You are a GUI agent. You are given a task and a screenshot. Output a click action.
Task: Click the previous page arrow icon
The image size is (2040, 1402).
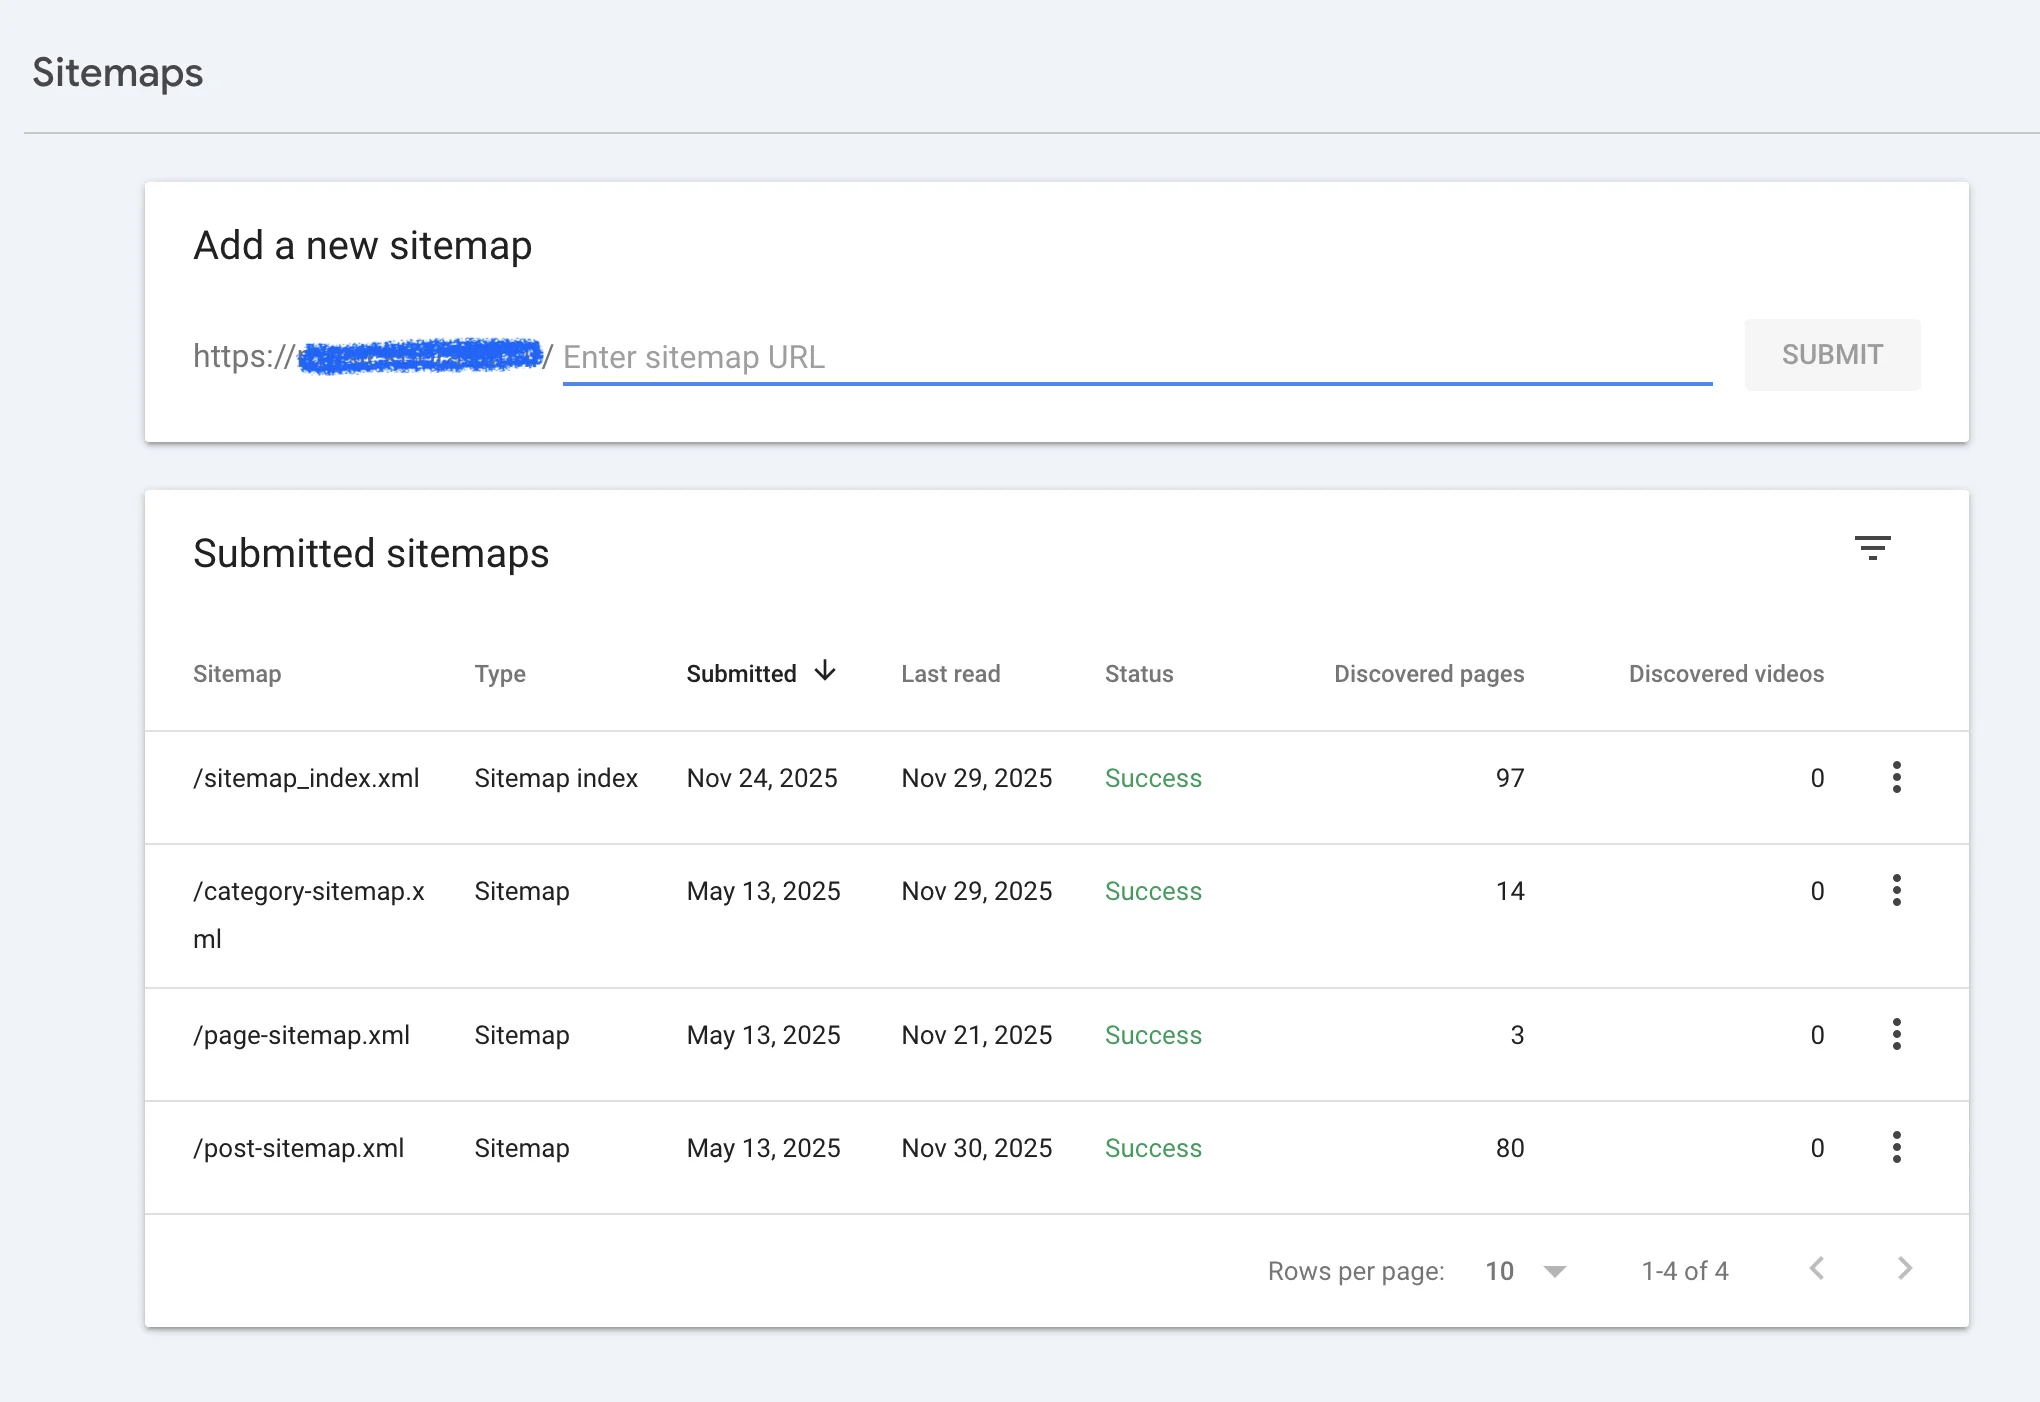click(x=1817, y=1269)
